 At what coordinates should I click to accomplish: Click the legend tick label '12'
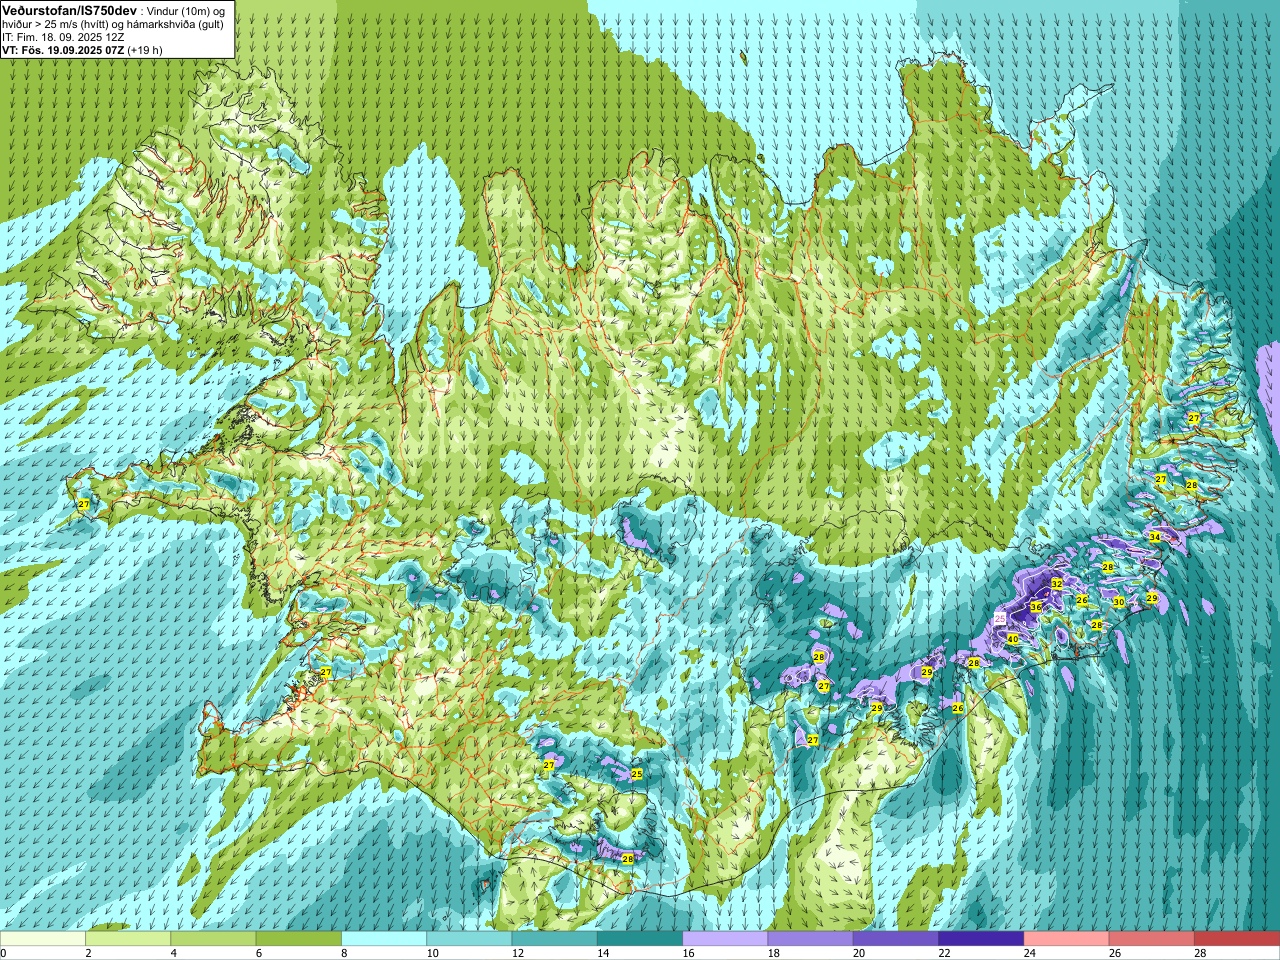(x=518, y=953)
